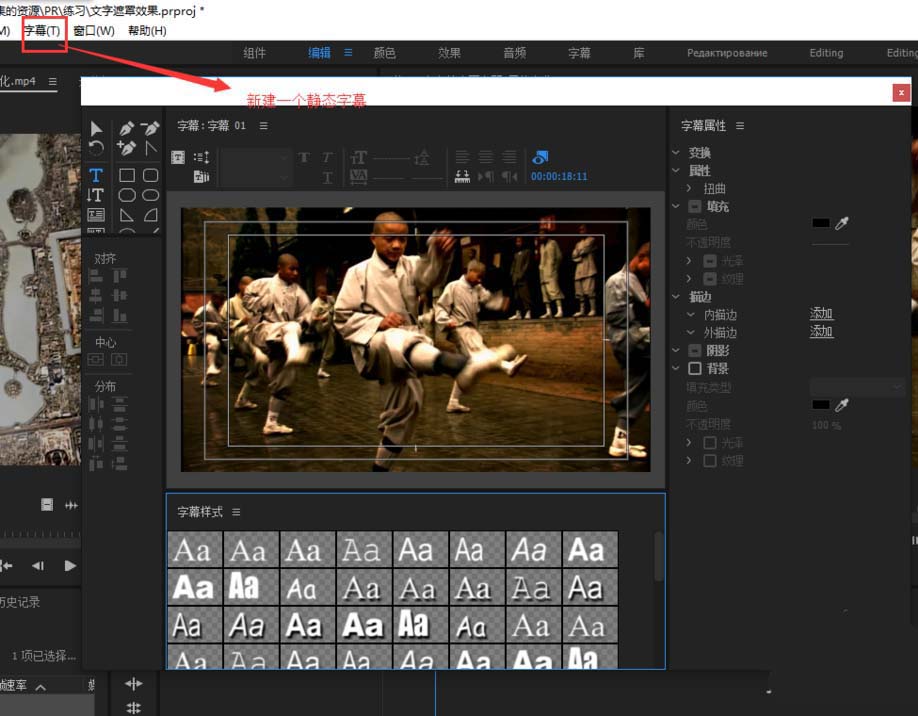The width and height of the screenshot is (918, 716).
Task: Expand the 扭曲 property group
Action: tap(689, 189)
